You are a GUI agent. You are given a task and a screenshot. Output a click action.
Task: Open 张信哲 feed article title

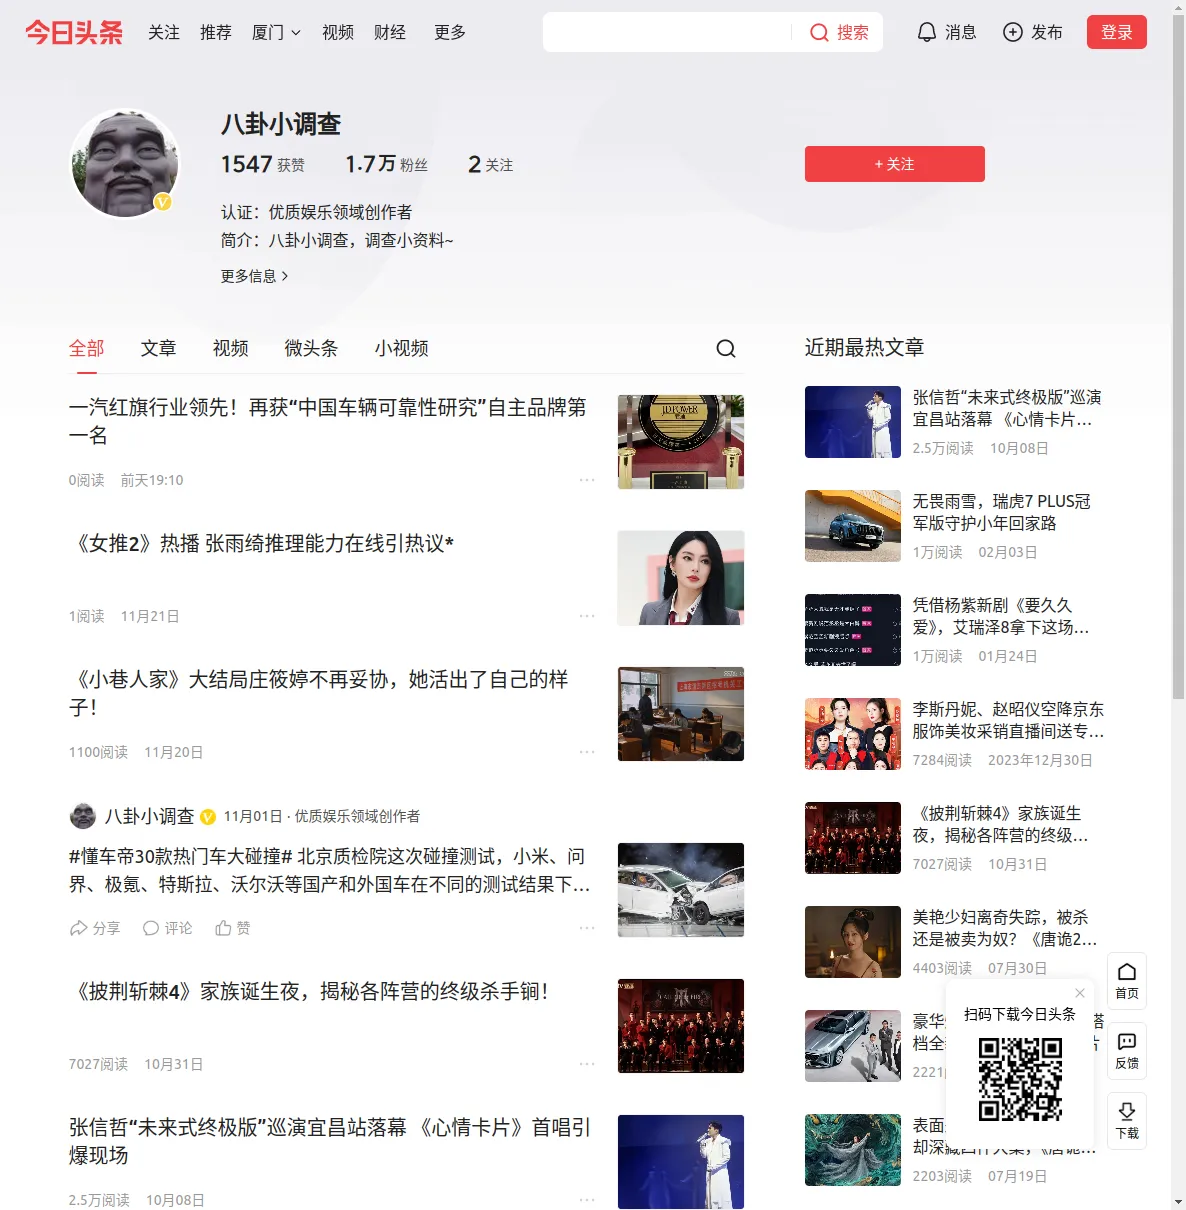(330, 1141)
